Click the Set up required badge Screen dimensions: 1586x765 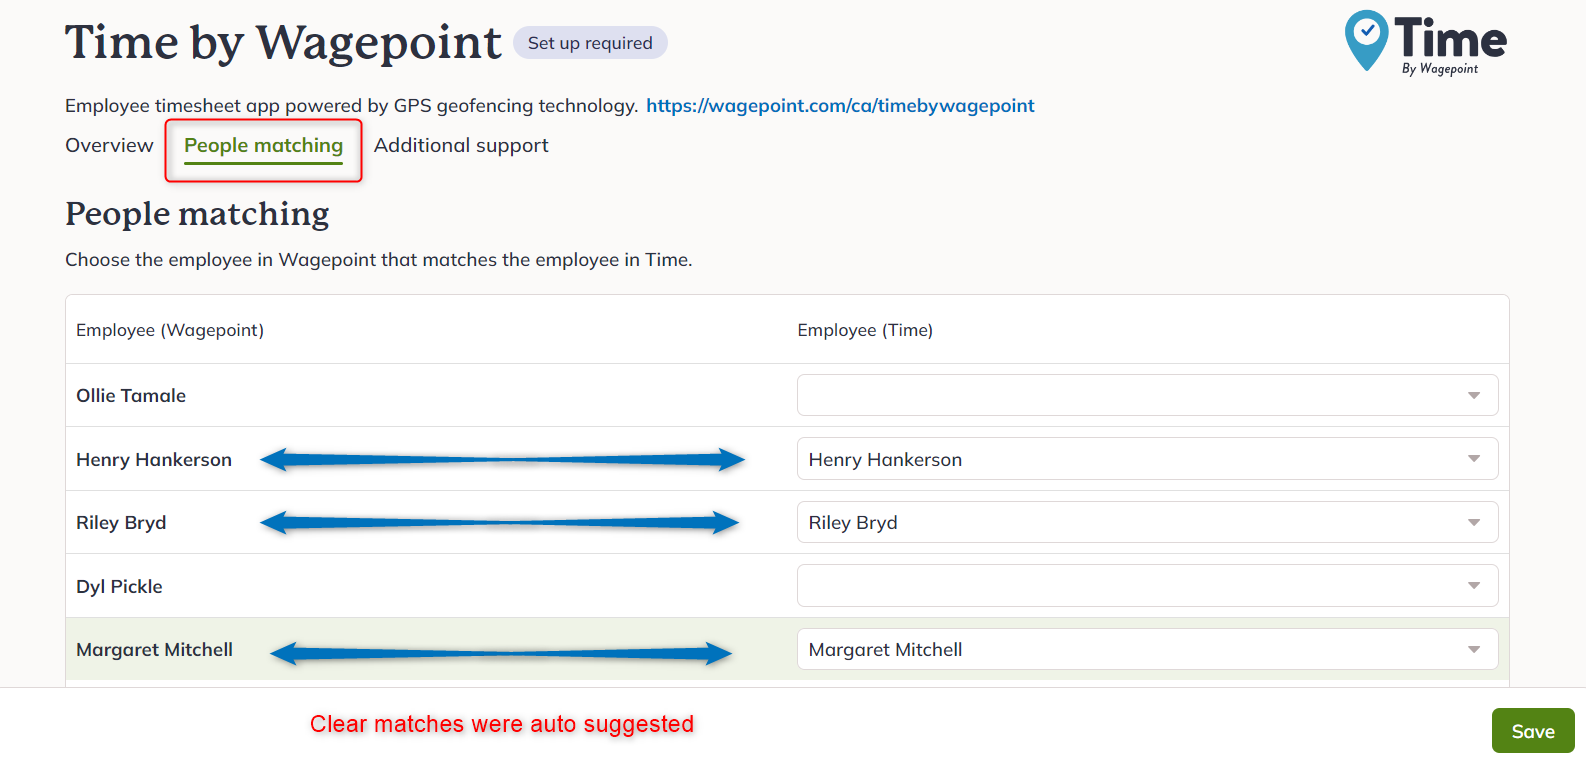pyautogui.click(x=590, y=43)
